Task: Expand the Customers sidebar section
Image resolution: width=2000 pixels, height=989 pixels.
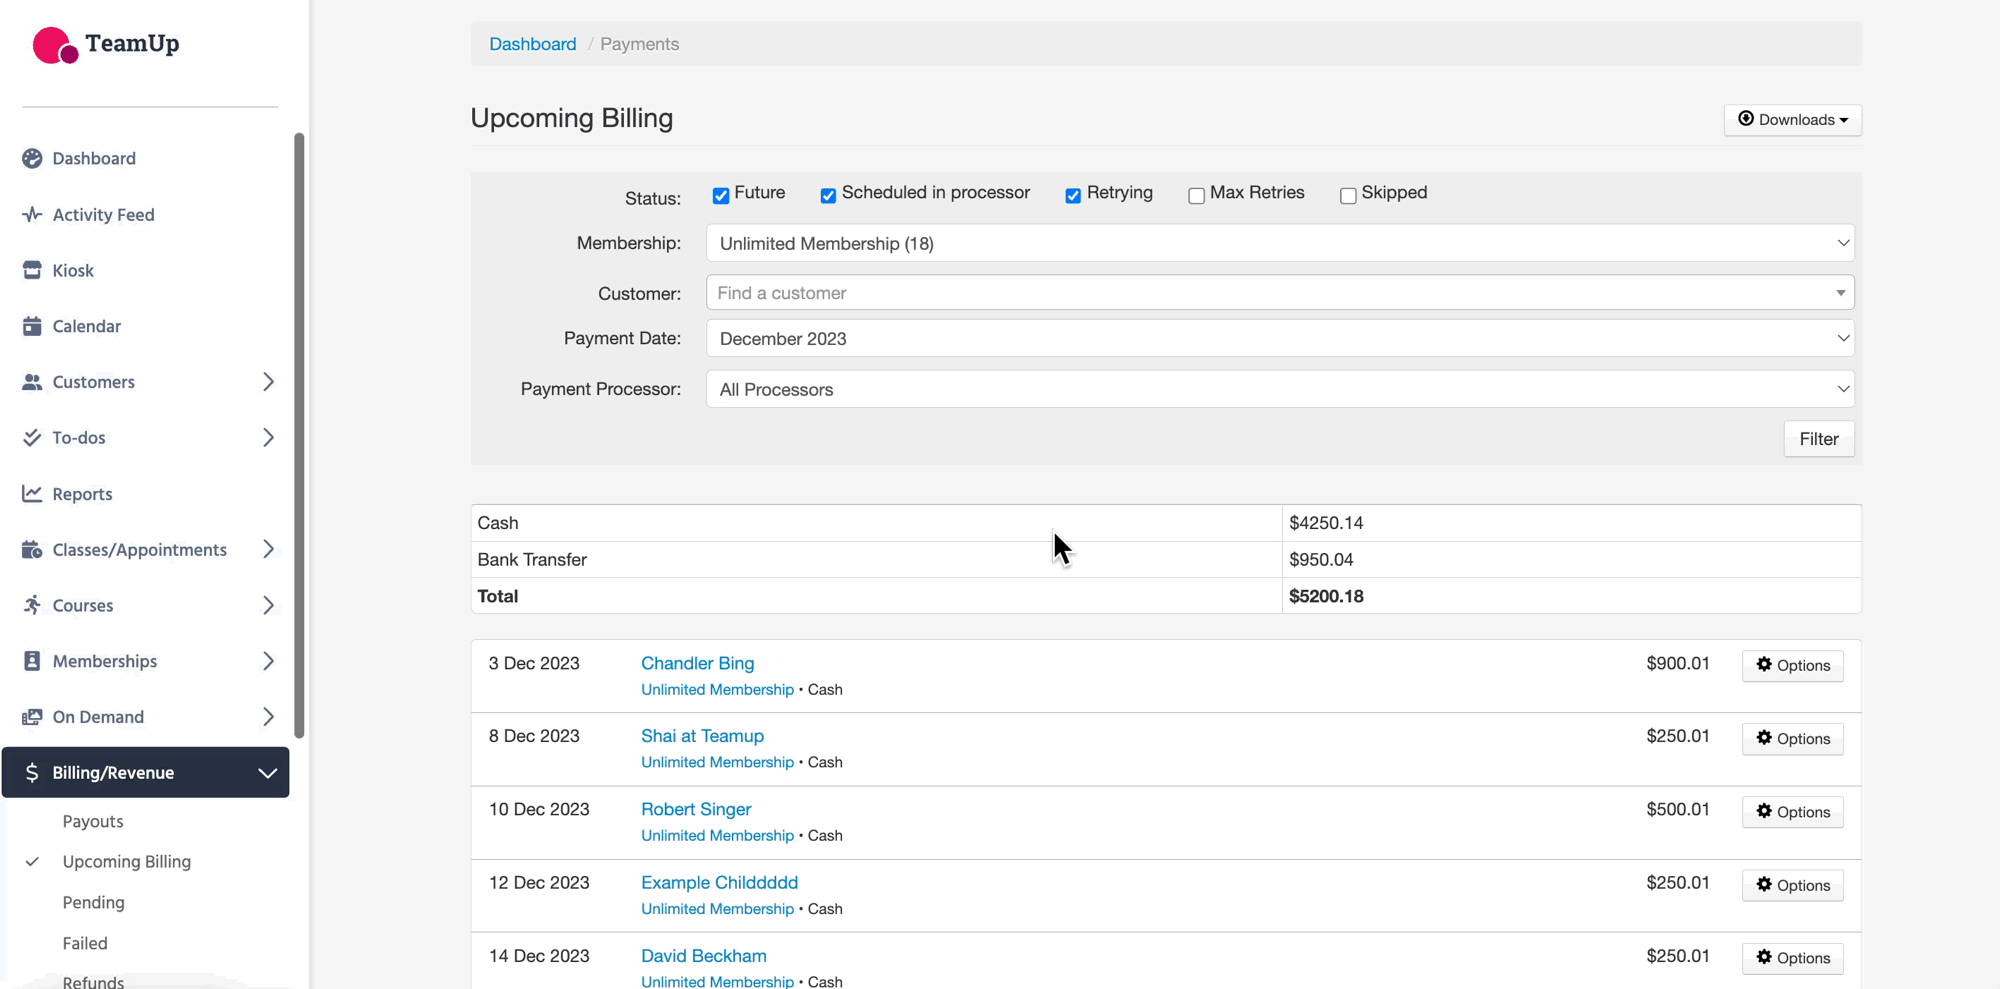Action: coord(267,382)
